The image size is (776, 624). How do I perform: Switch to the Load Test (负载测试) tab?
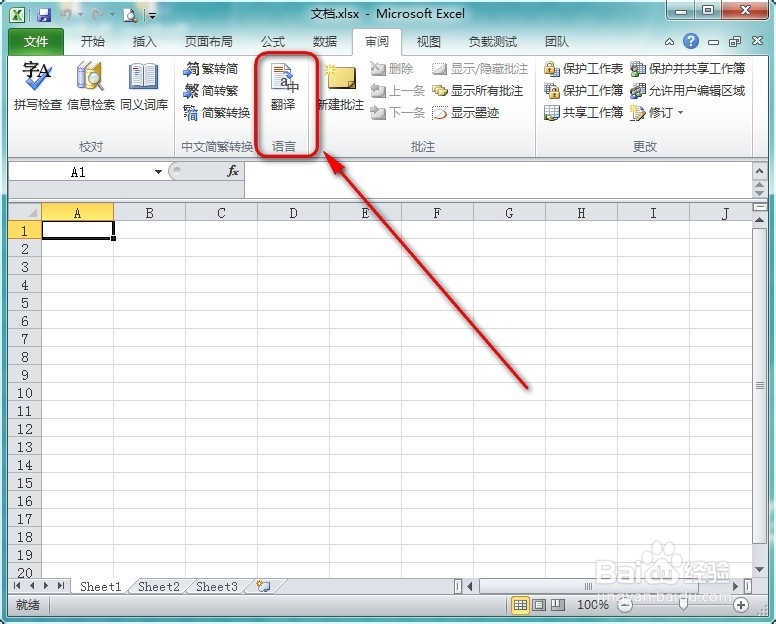click(x=492, y=42)
